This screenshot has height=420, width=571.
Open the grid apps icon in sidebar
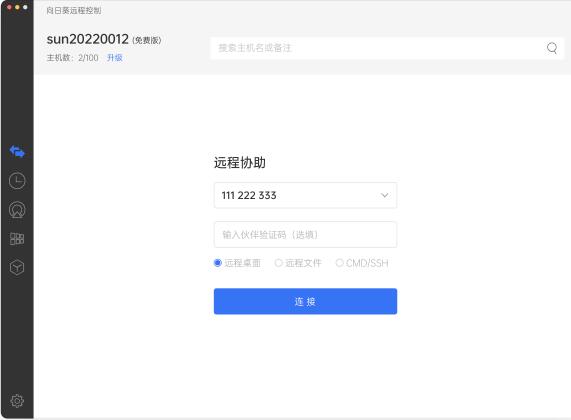click(x=17, y=239)
